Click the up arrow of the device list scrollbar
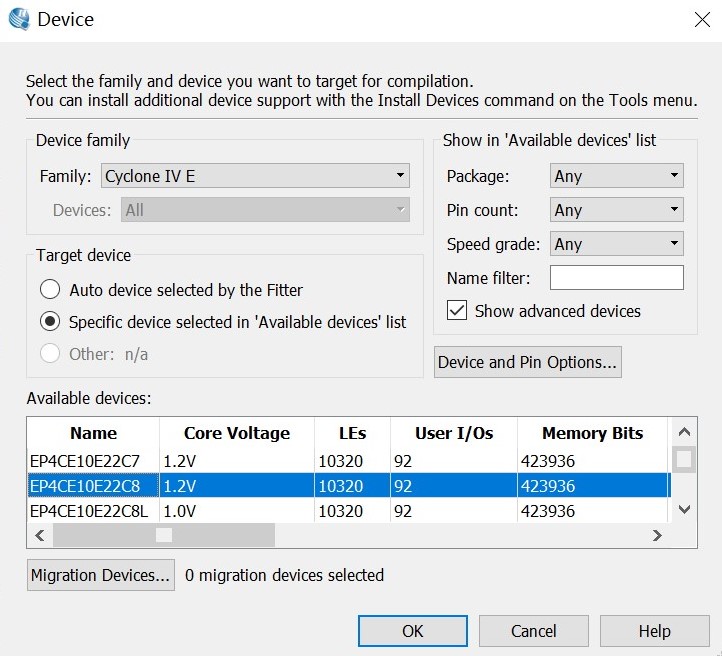Screen dimensions: 722x656 [684, 432]
